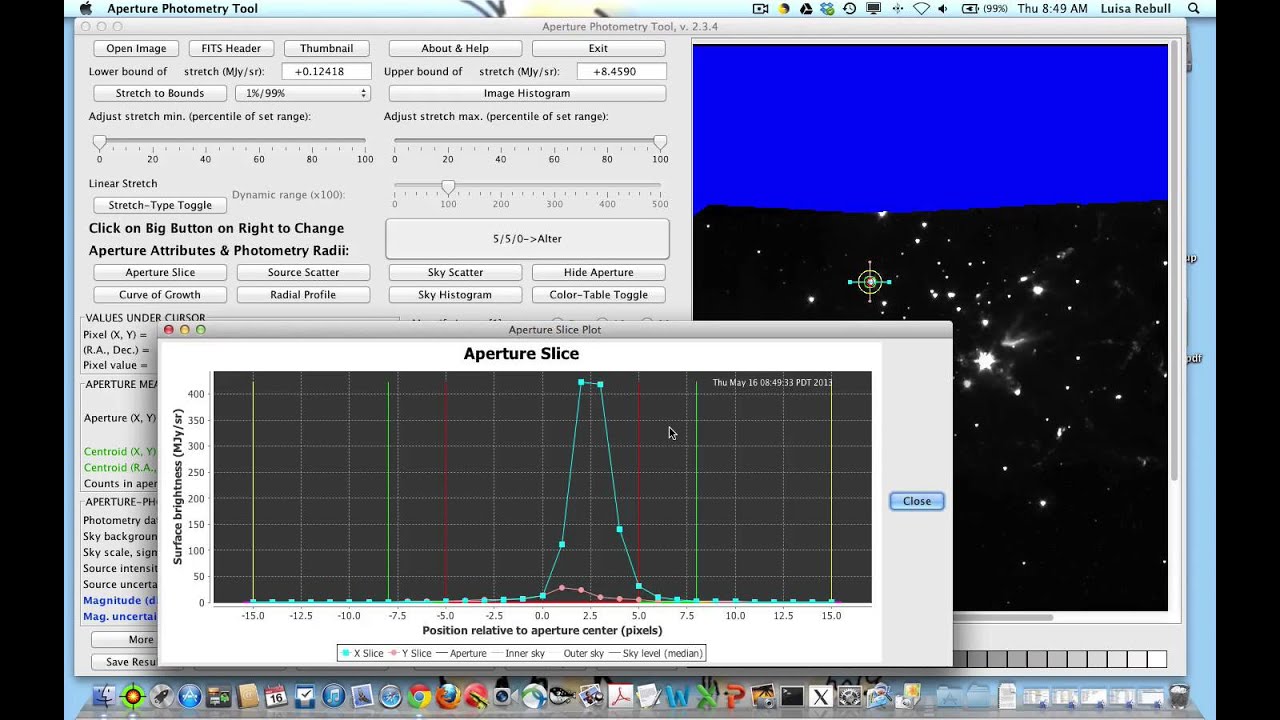Viewport: 1280px width, 720px height.
Task: Open Trash at the Dock's end
Action: pos(1179,696)
